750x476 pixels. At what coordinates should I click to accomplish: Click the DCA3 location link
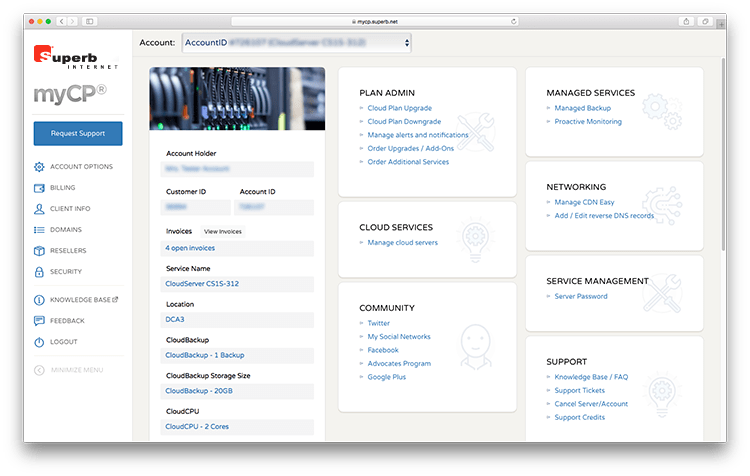click(x=175, y=320)
